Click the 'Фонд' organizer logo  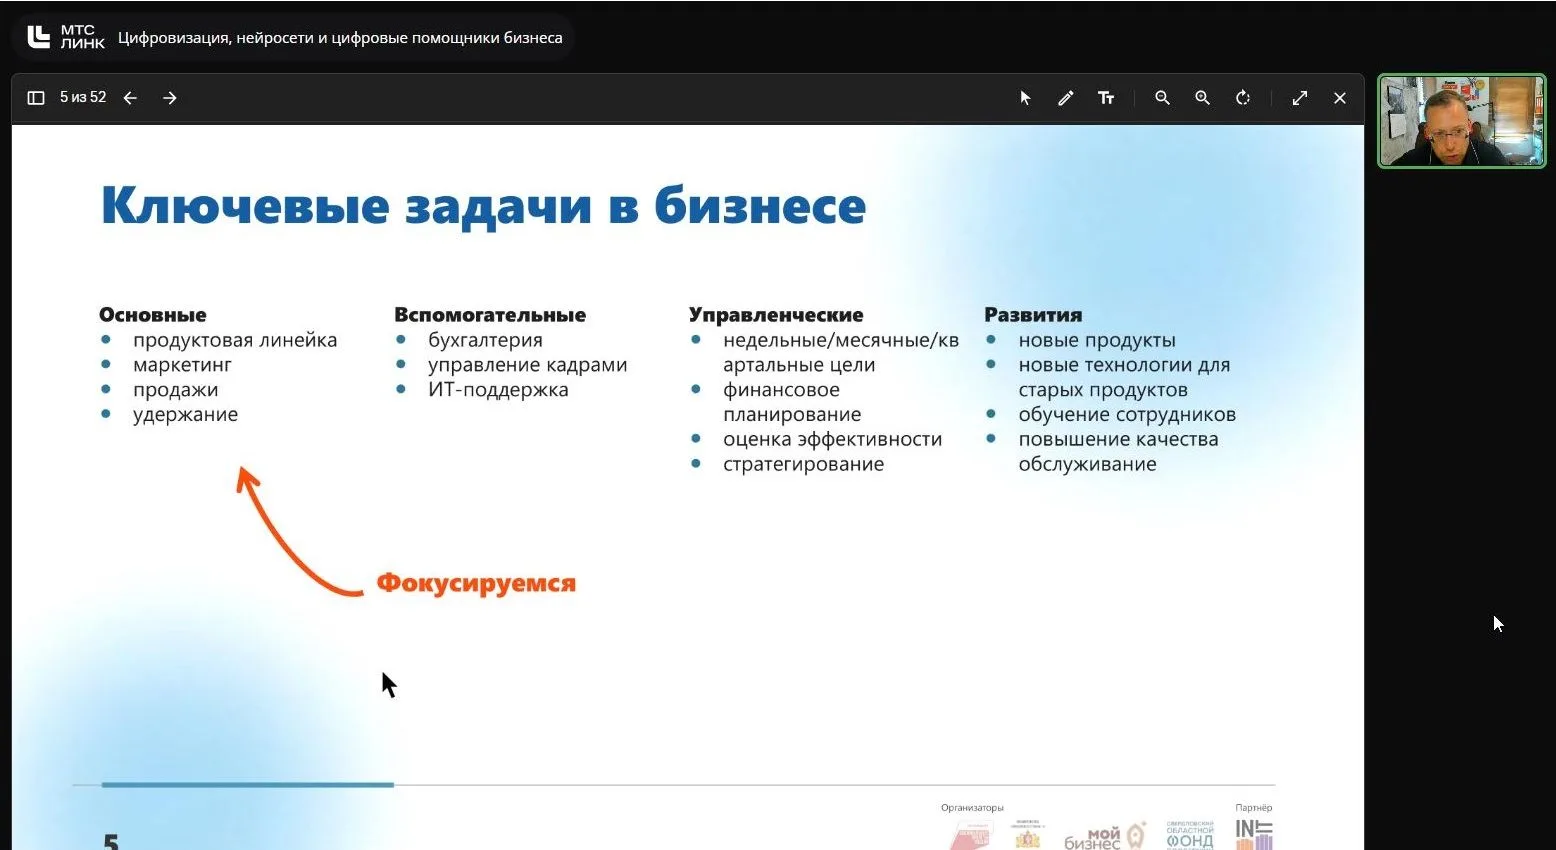[x=1190, y=836]
